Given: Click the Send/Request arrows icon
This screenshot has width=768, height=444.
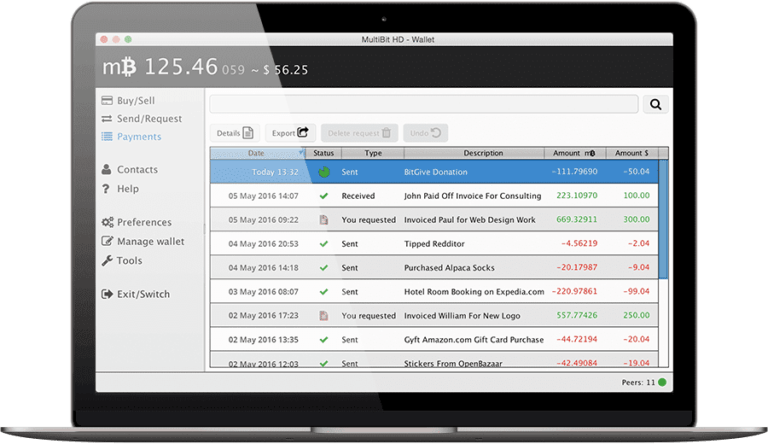Looking at the screenshot, I should (x=107, y=119).
